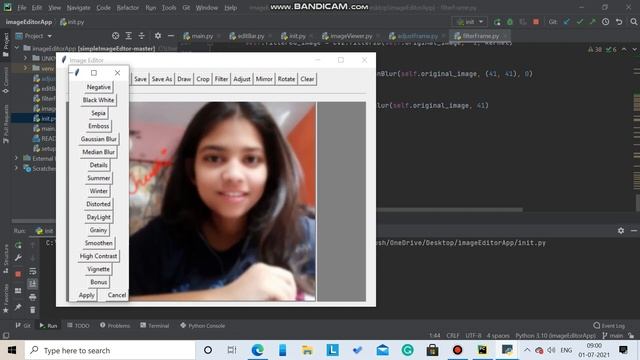Clear edits in Image Editor

(307, 79)
